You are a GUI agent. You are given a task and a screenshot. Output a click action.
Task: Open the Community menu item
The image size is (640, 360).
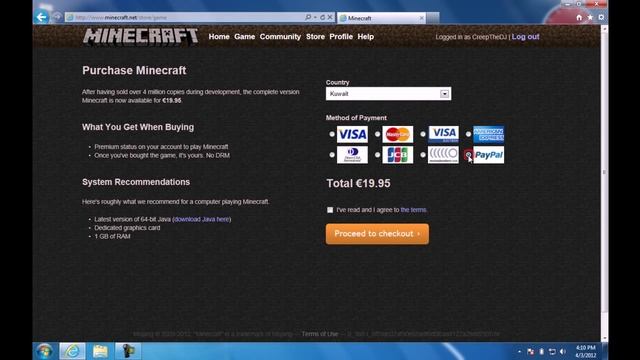click(x=280, y=37)
